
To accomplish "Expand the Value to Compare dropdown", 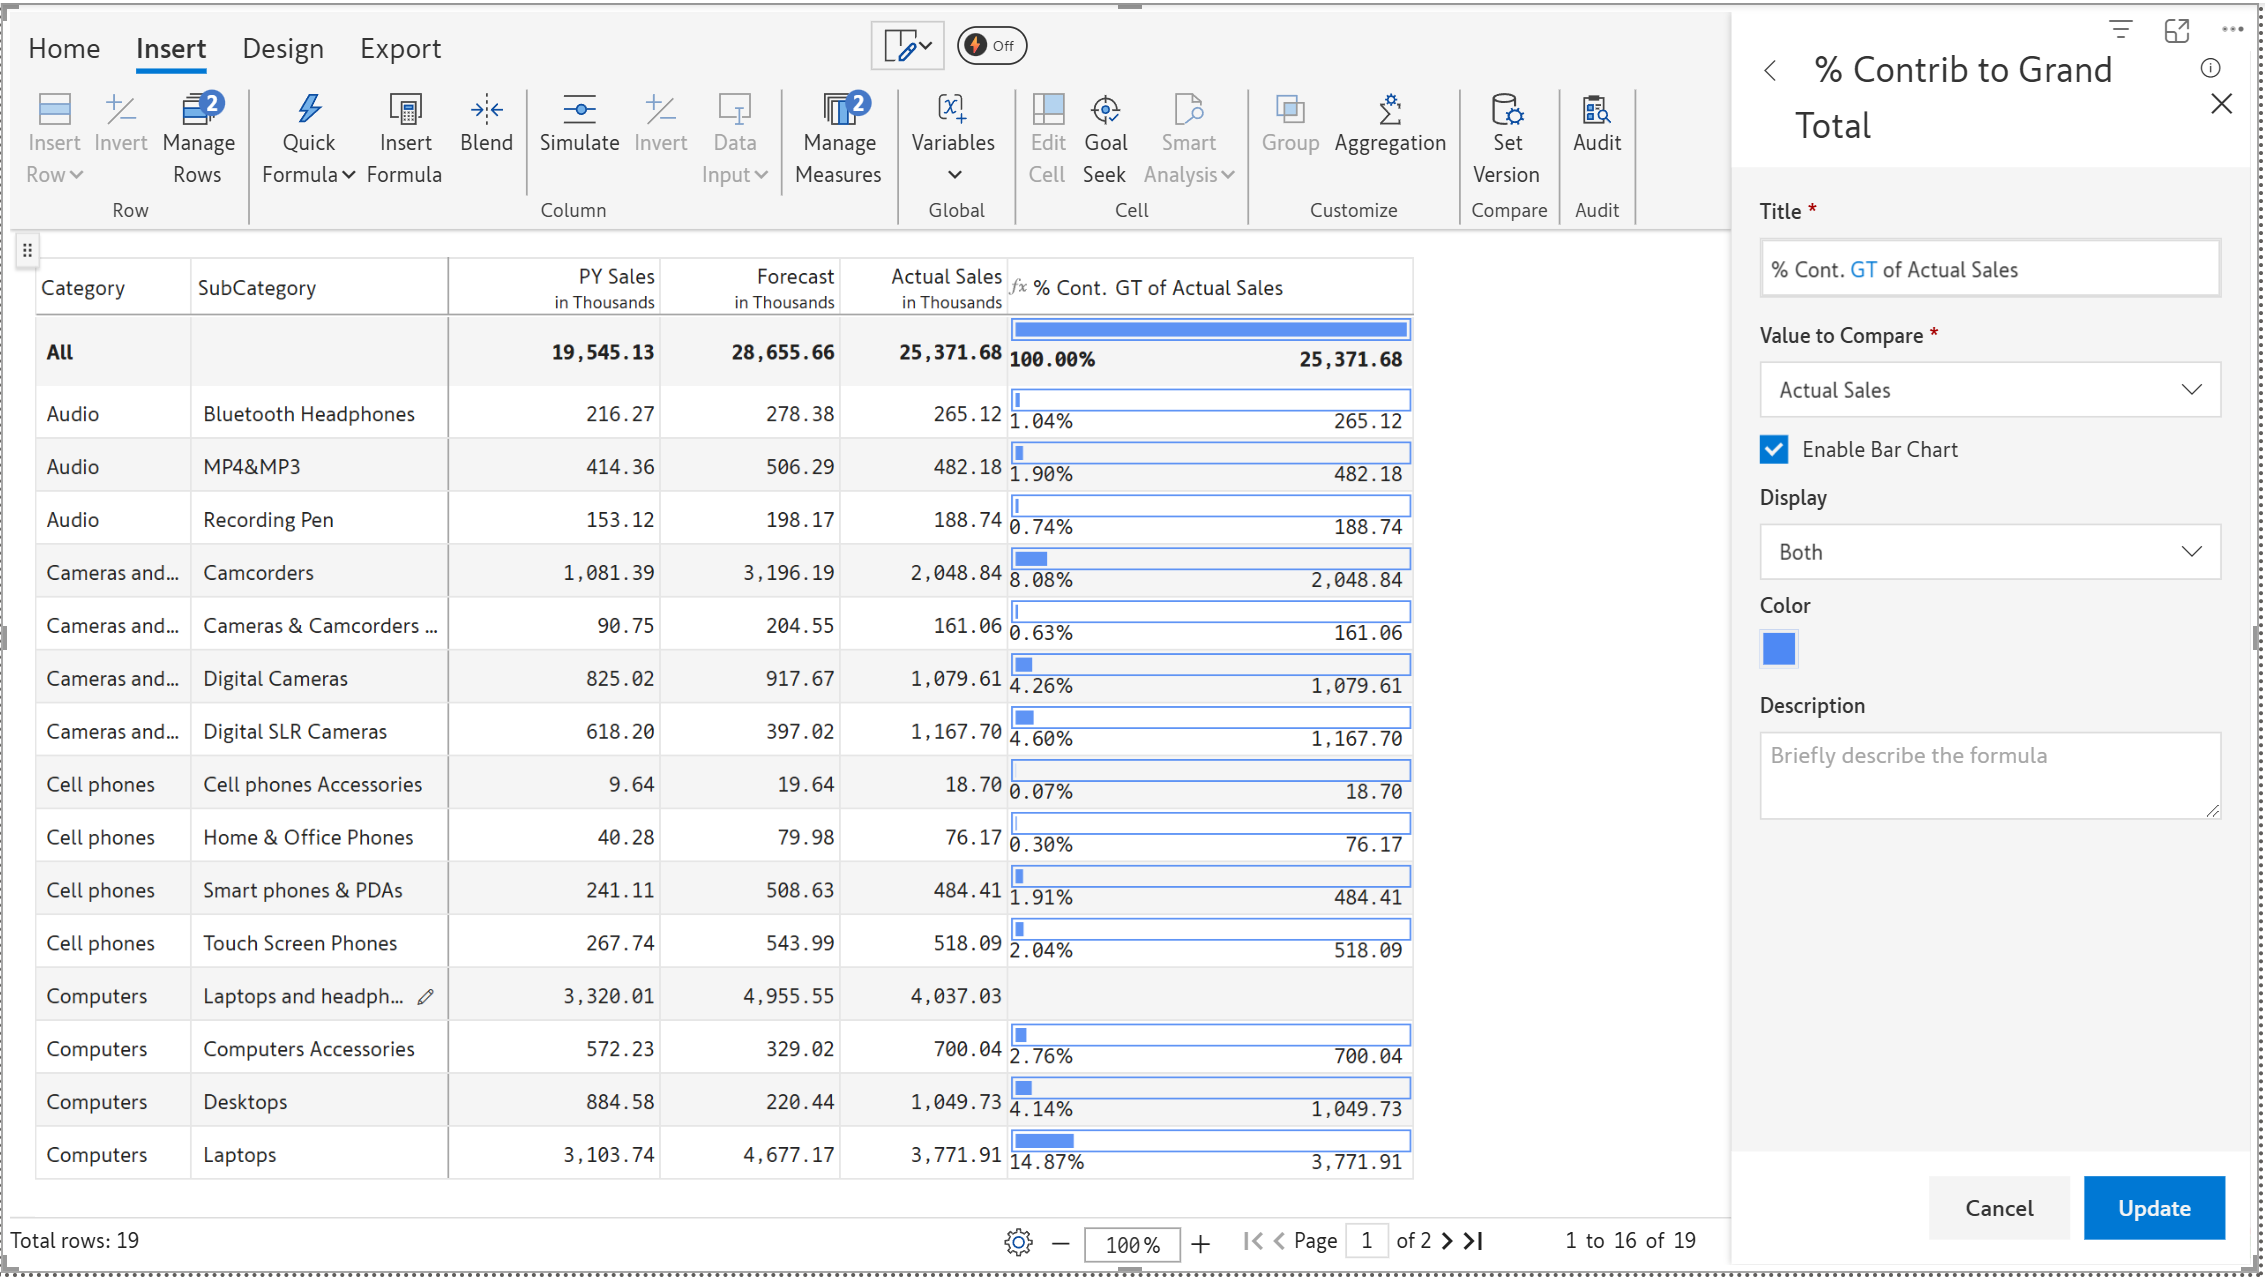I will tap(1989, 390).
